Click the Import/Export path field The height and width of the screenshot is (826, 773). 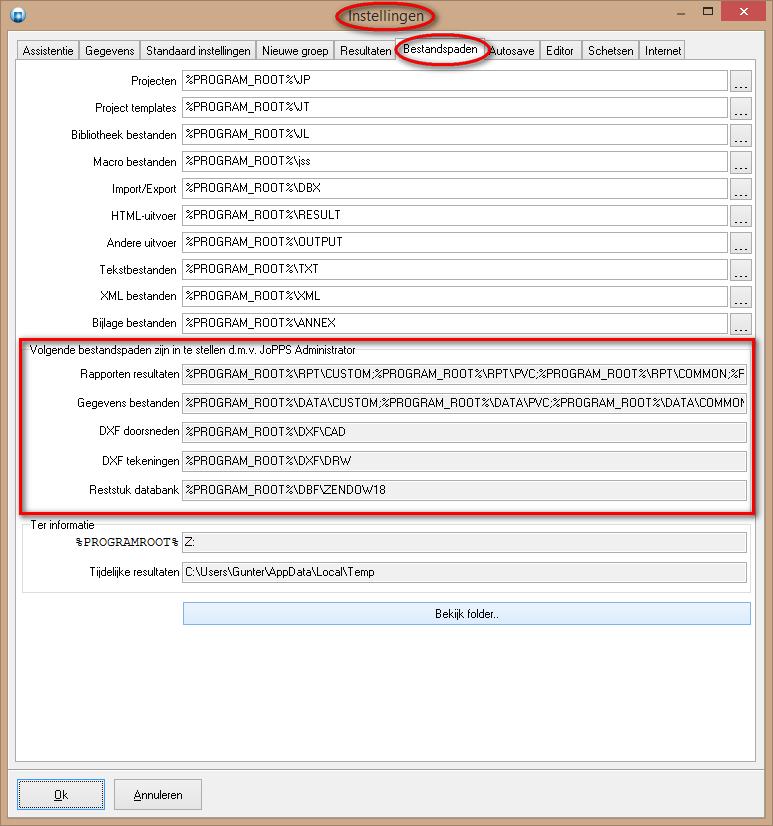[455, 188]
